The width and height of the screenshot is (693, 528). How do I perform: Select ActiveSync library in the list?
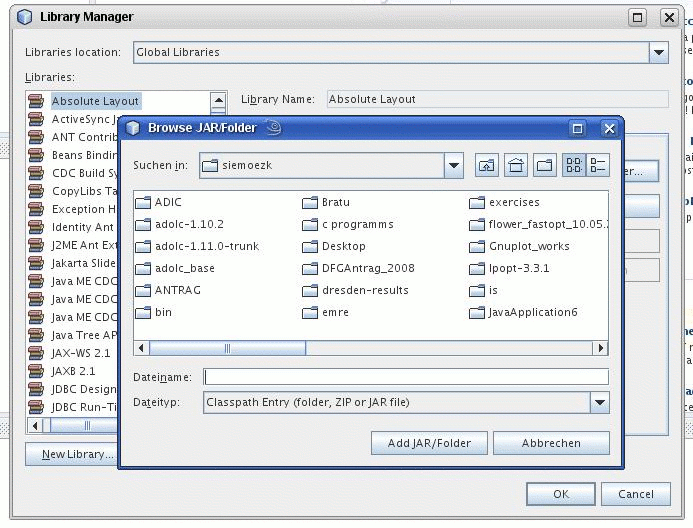point(73,119)
